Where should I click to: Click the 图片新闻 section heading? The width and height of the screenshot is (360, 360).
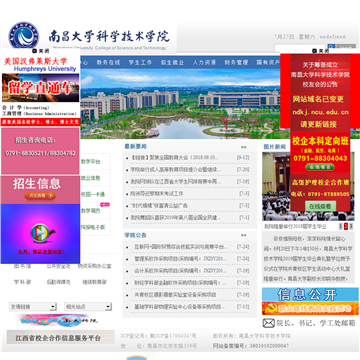pos(275,147)
